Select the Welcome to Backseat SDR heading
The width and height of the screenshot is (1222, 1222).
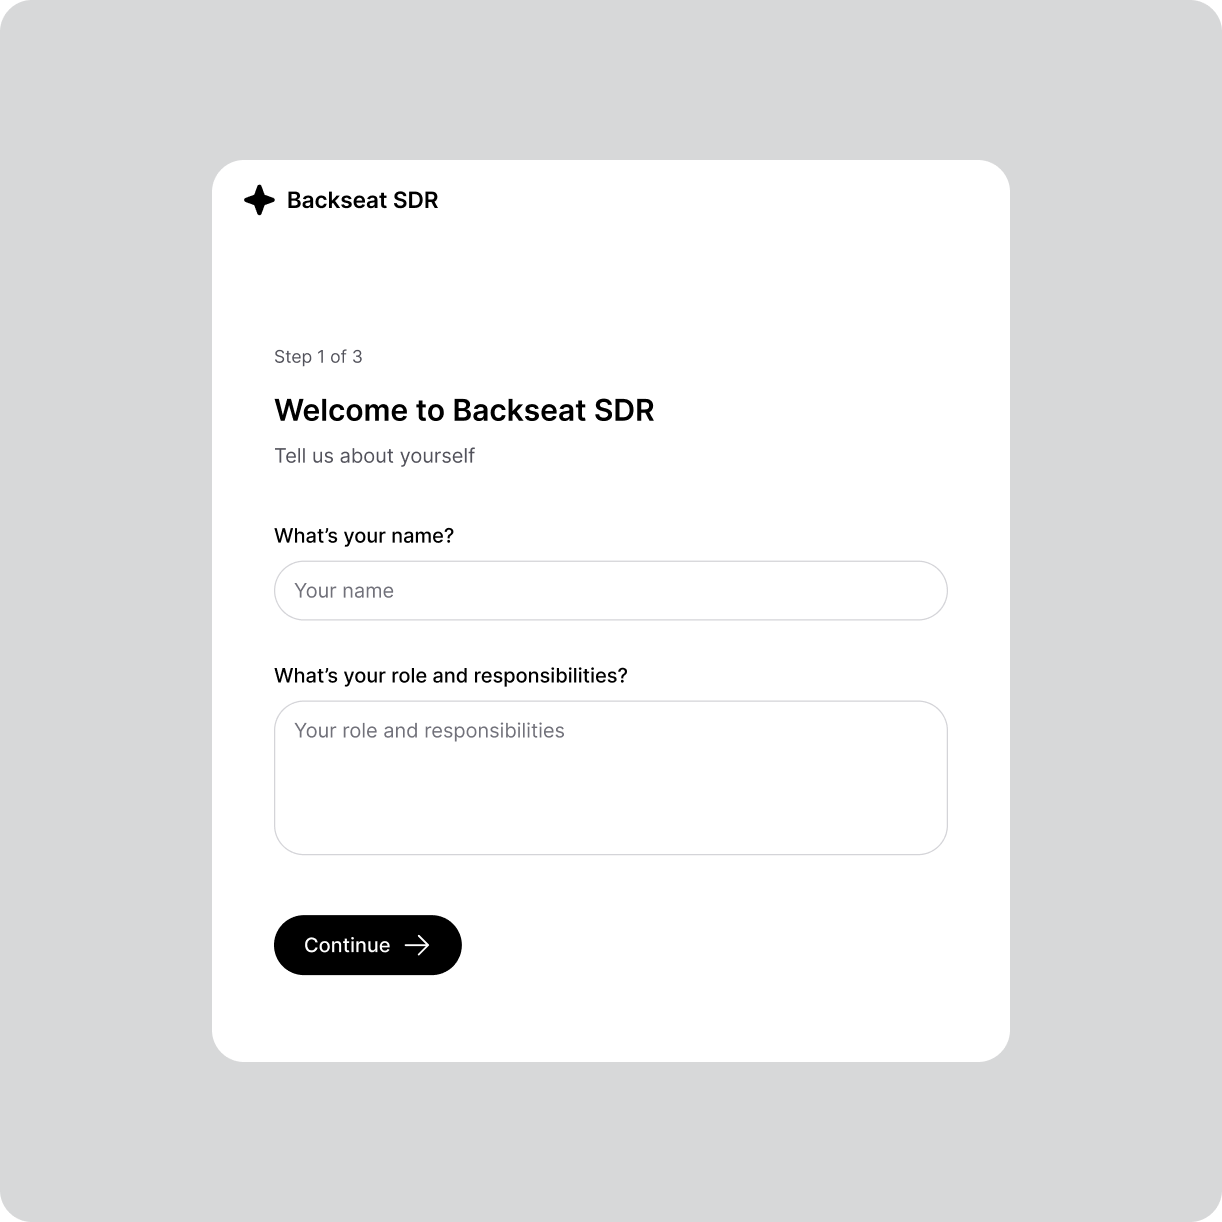(464, 410)
